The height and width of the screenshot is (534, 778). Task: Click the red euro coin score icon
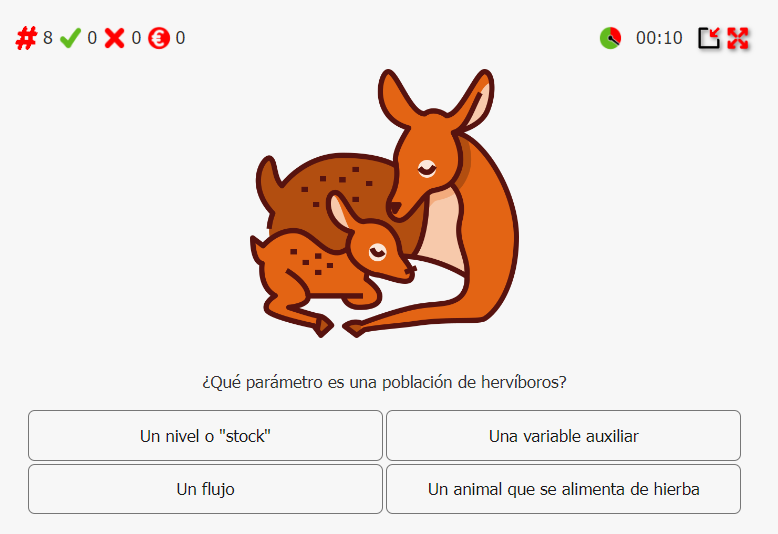(x=159, y=38)
